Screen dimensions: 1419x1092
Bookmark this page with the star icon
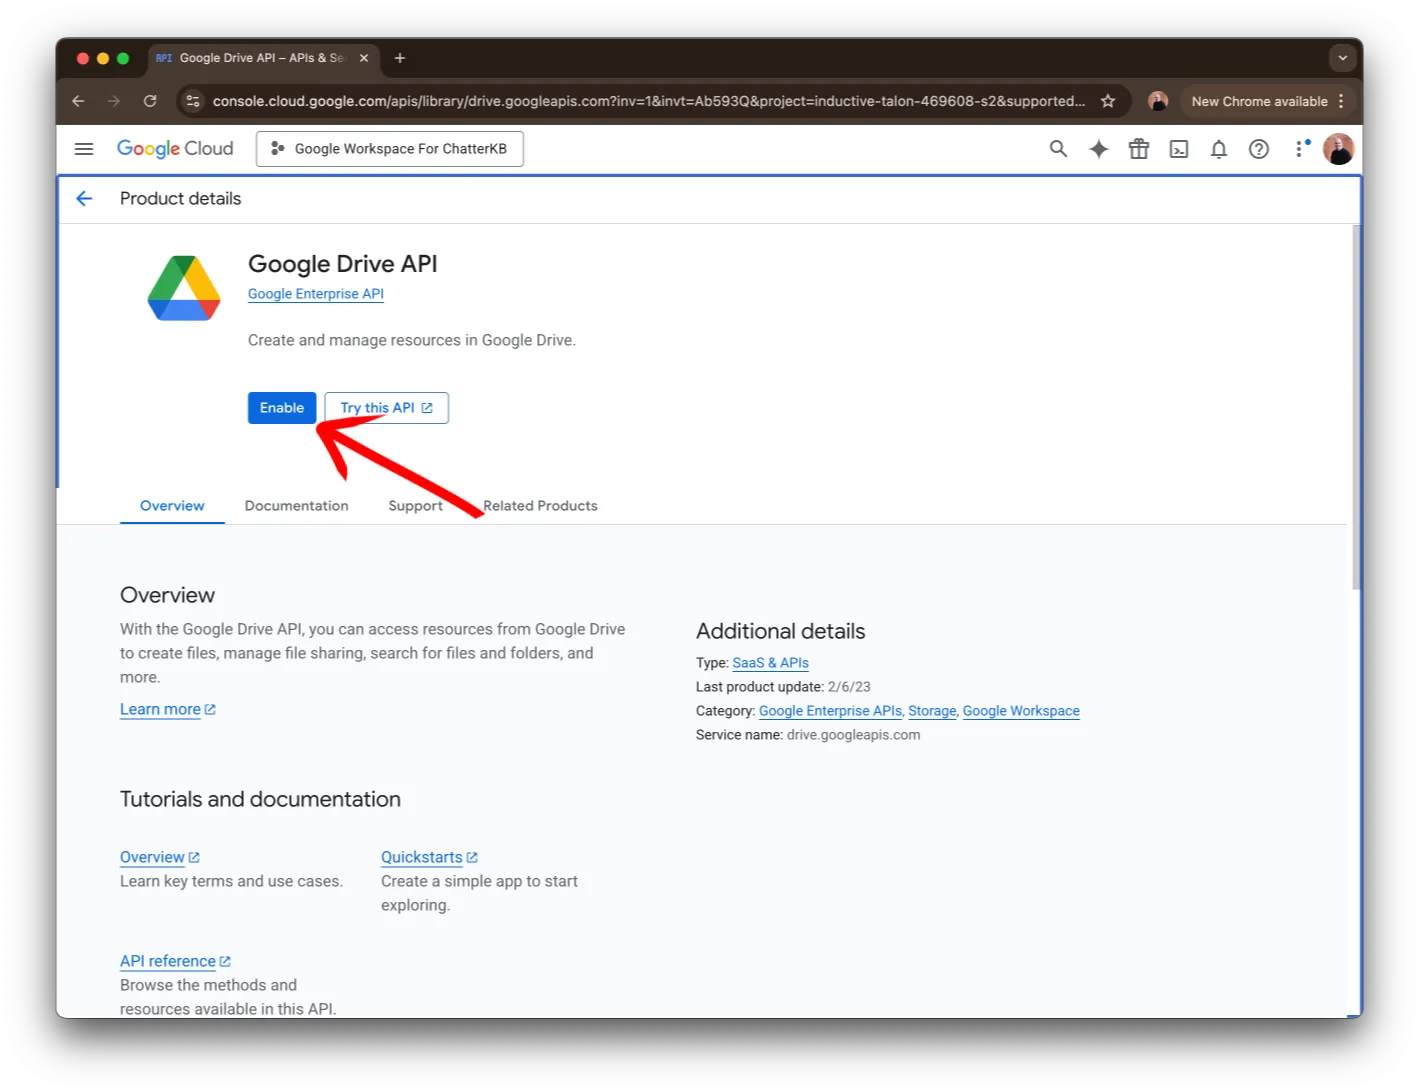[x=1108, y=101]
